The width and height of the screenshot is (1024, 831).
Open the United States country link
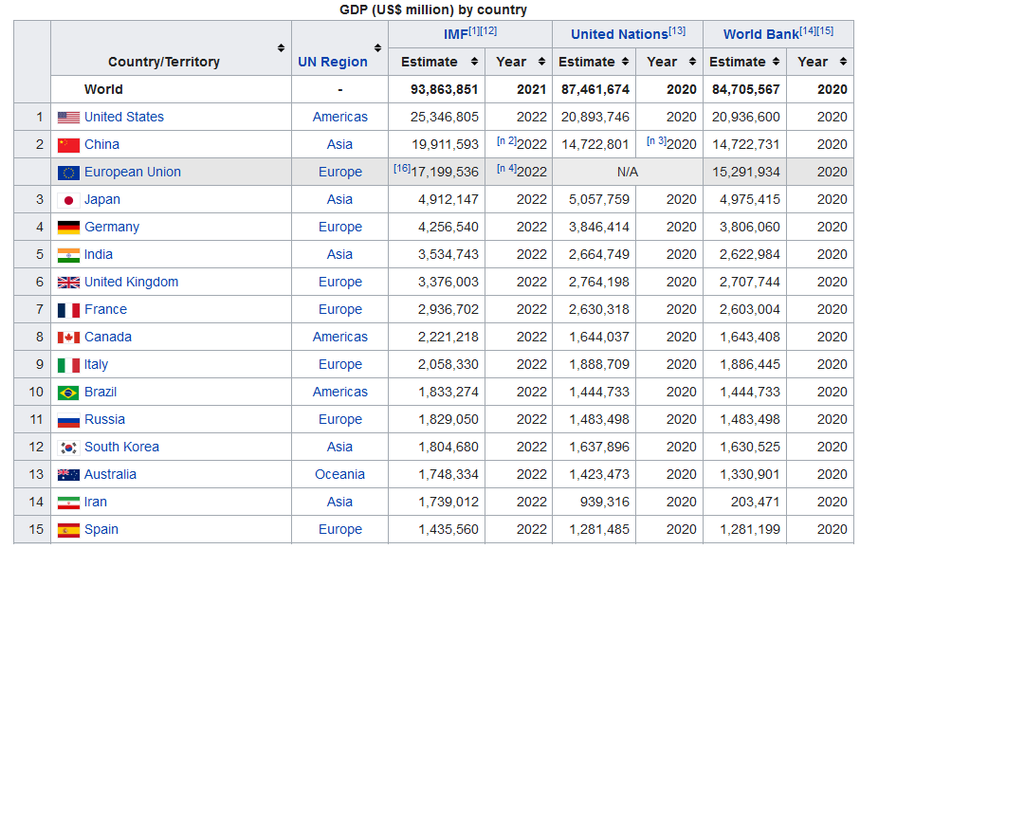click(124, 117)
